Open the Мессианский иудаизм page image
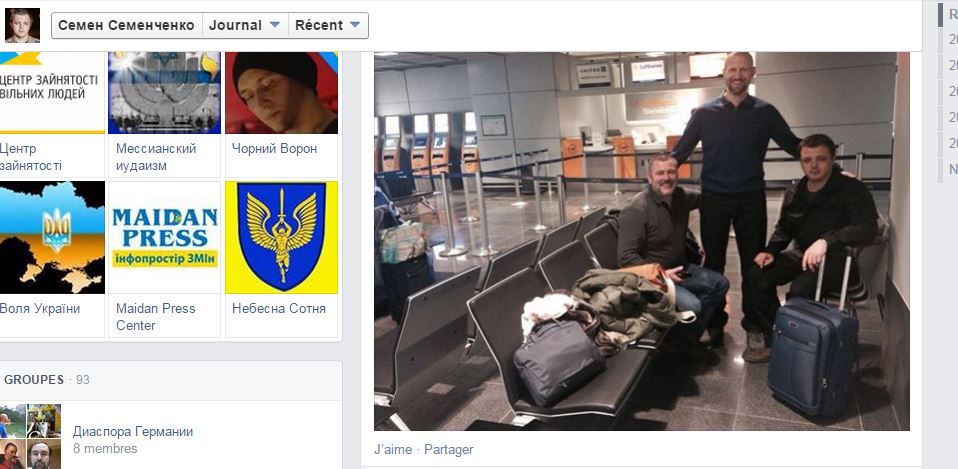This screenshot has width=958, height=469. click(164, 93)
